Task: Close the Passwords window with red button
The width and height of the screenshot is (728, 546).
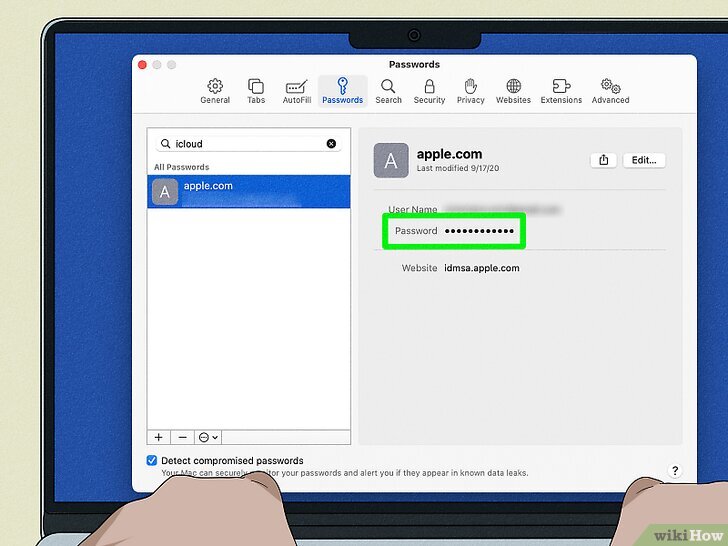Action: pyautogui.click(x=143, y=65)
